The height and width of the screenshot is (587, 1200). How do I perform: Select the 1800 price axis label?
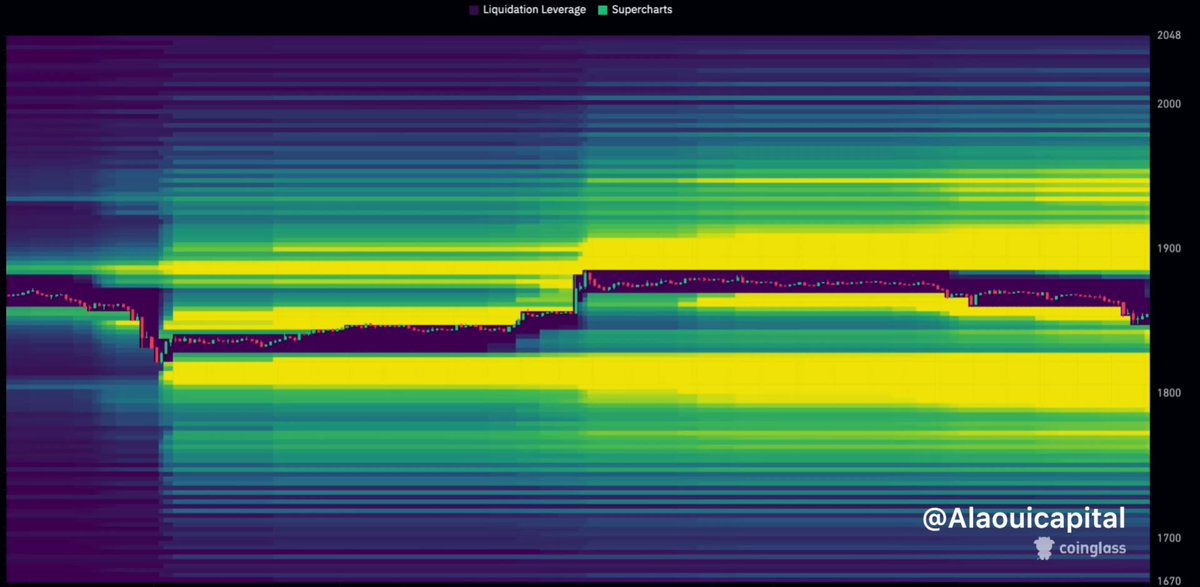click(1170, 394)
